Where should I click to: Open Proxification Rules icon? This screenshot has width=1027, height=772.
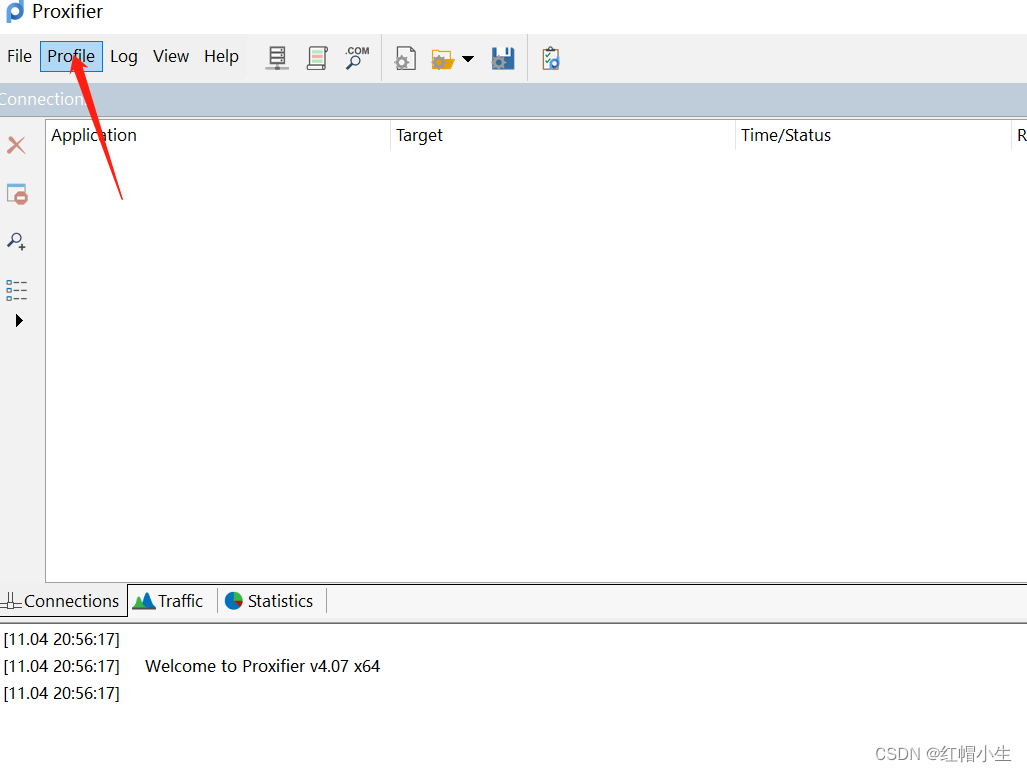317,58
